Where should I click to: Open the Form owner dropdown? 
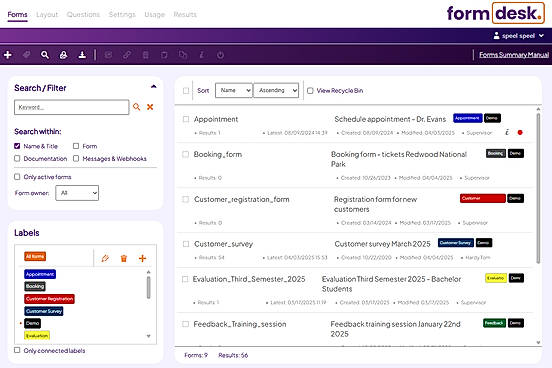pos(77,193)
